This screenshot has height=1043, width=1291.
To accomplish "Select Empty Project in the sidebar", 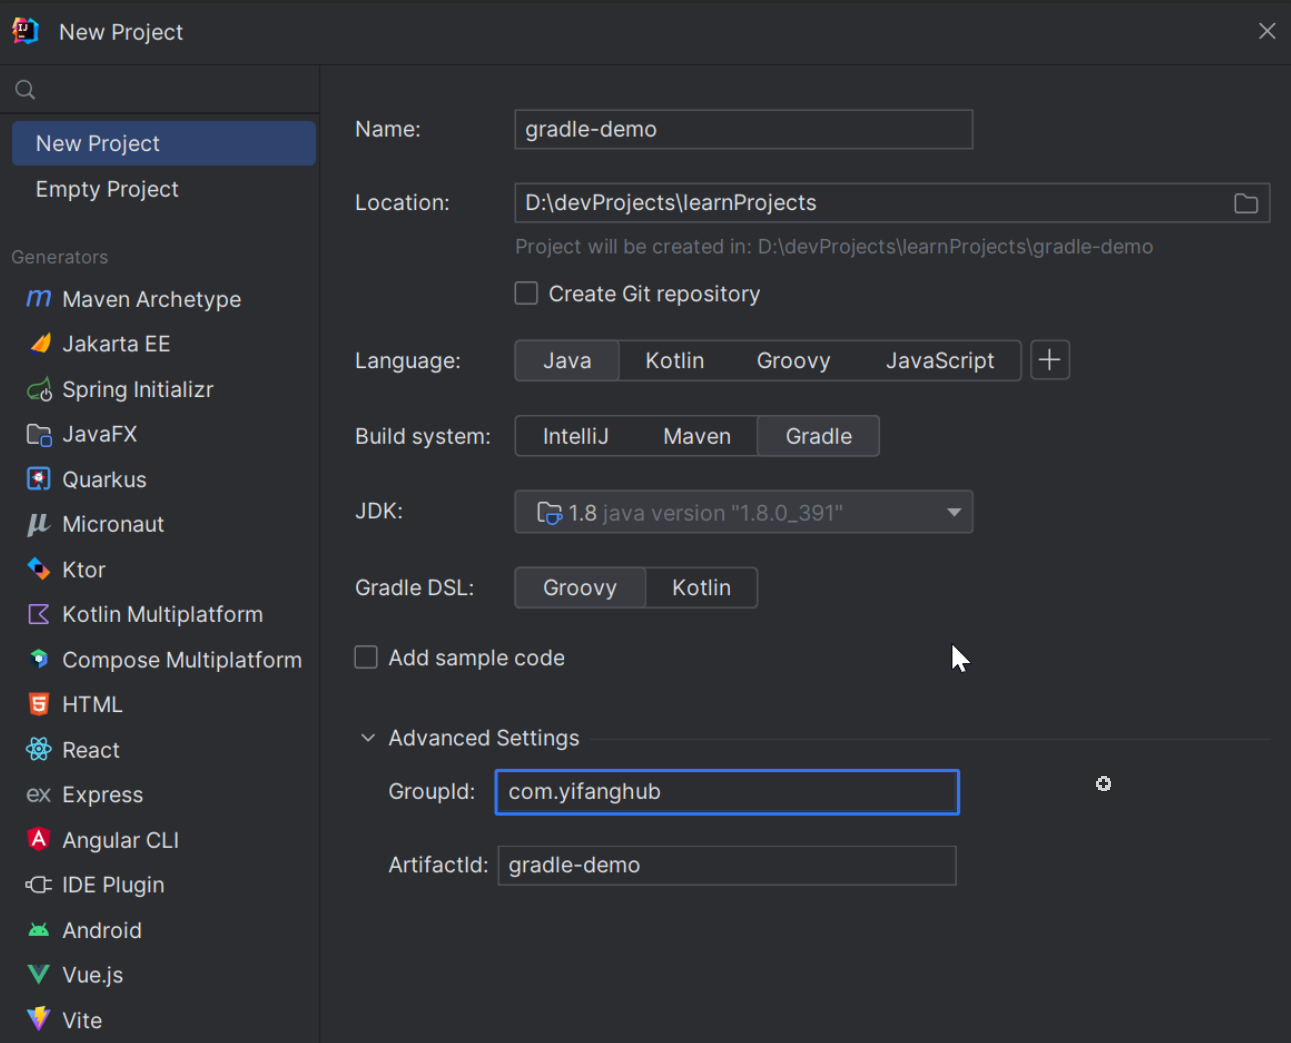I will pos(164,189).
